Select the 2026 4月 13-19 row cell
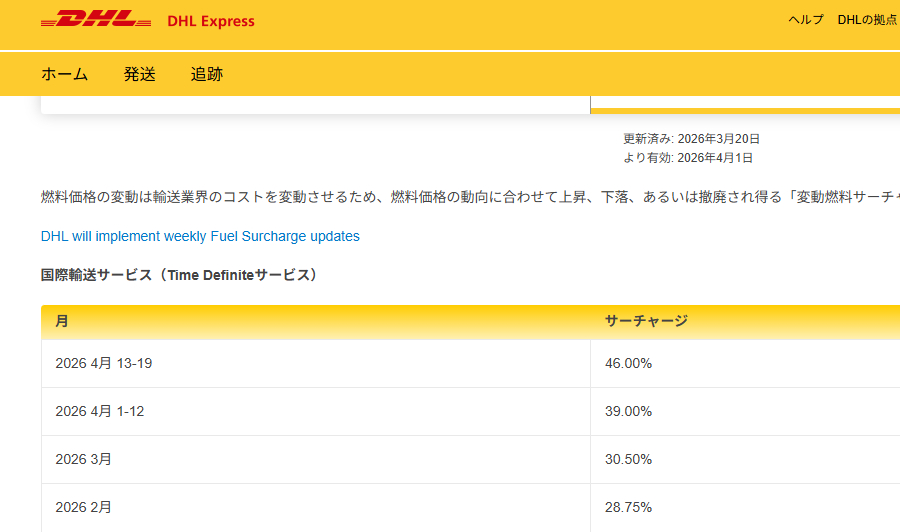Screen dimensions: 900x532 click(x=316, y=363)
